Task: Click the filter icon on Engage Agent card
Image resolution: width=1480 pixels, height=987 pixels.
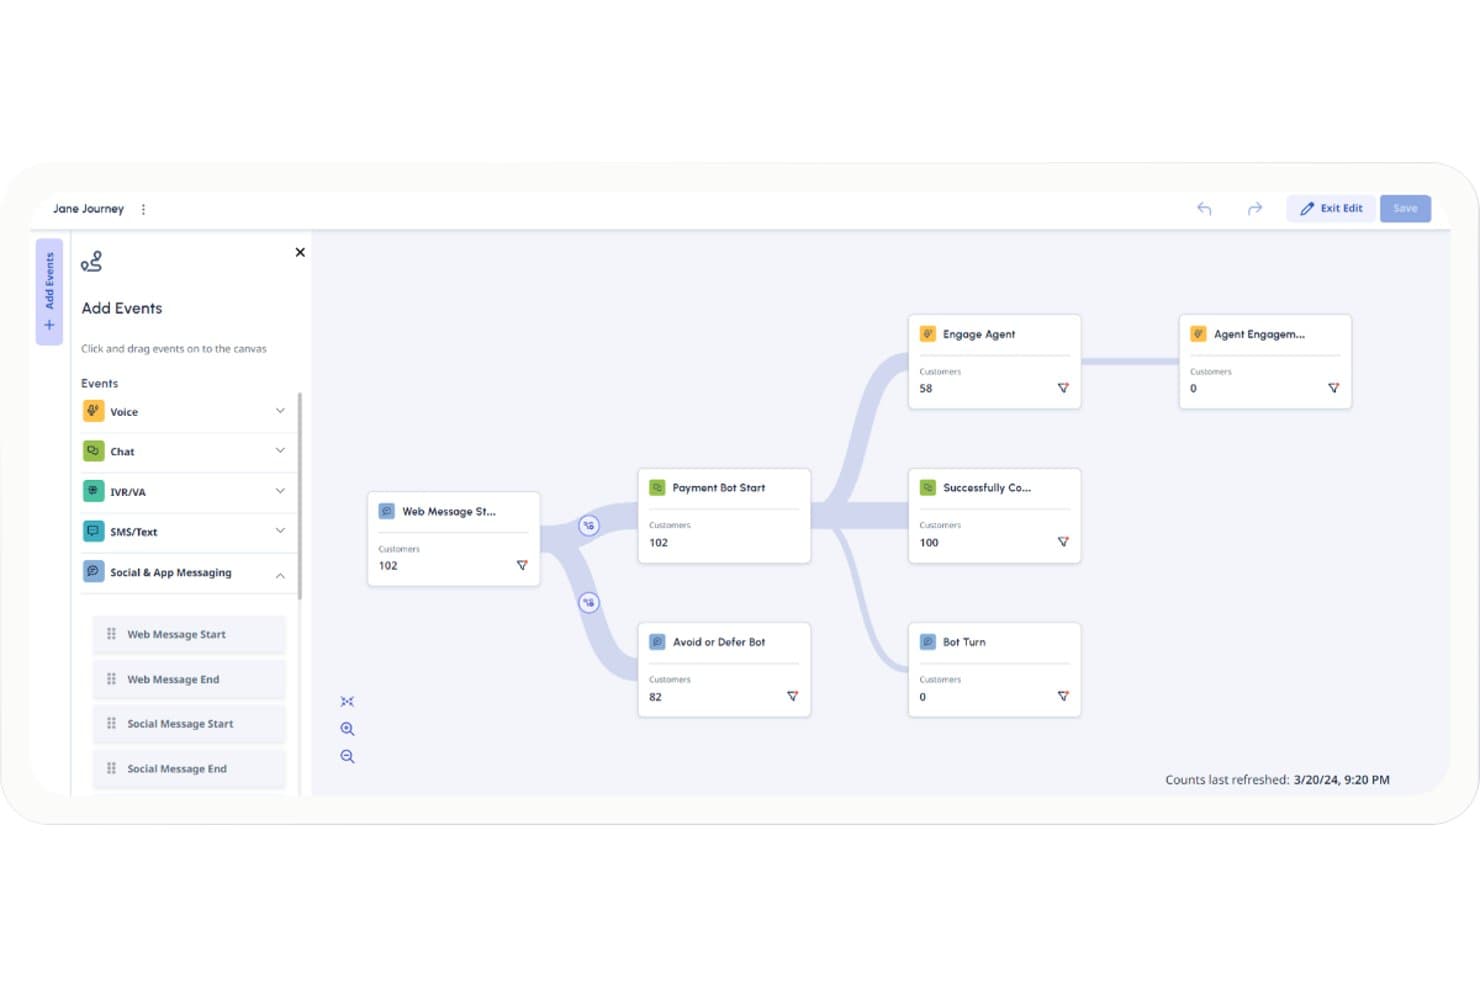Action: pos(1063,388)
